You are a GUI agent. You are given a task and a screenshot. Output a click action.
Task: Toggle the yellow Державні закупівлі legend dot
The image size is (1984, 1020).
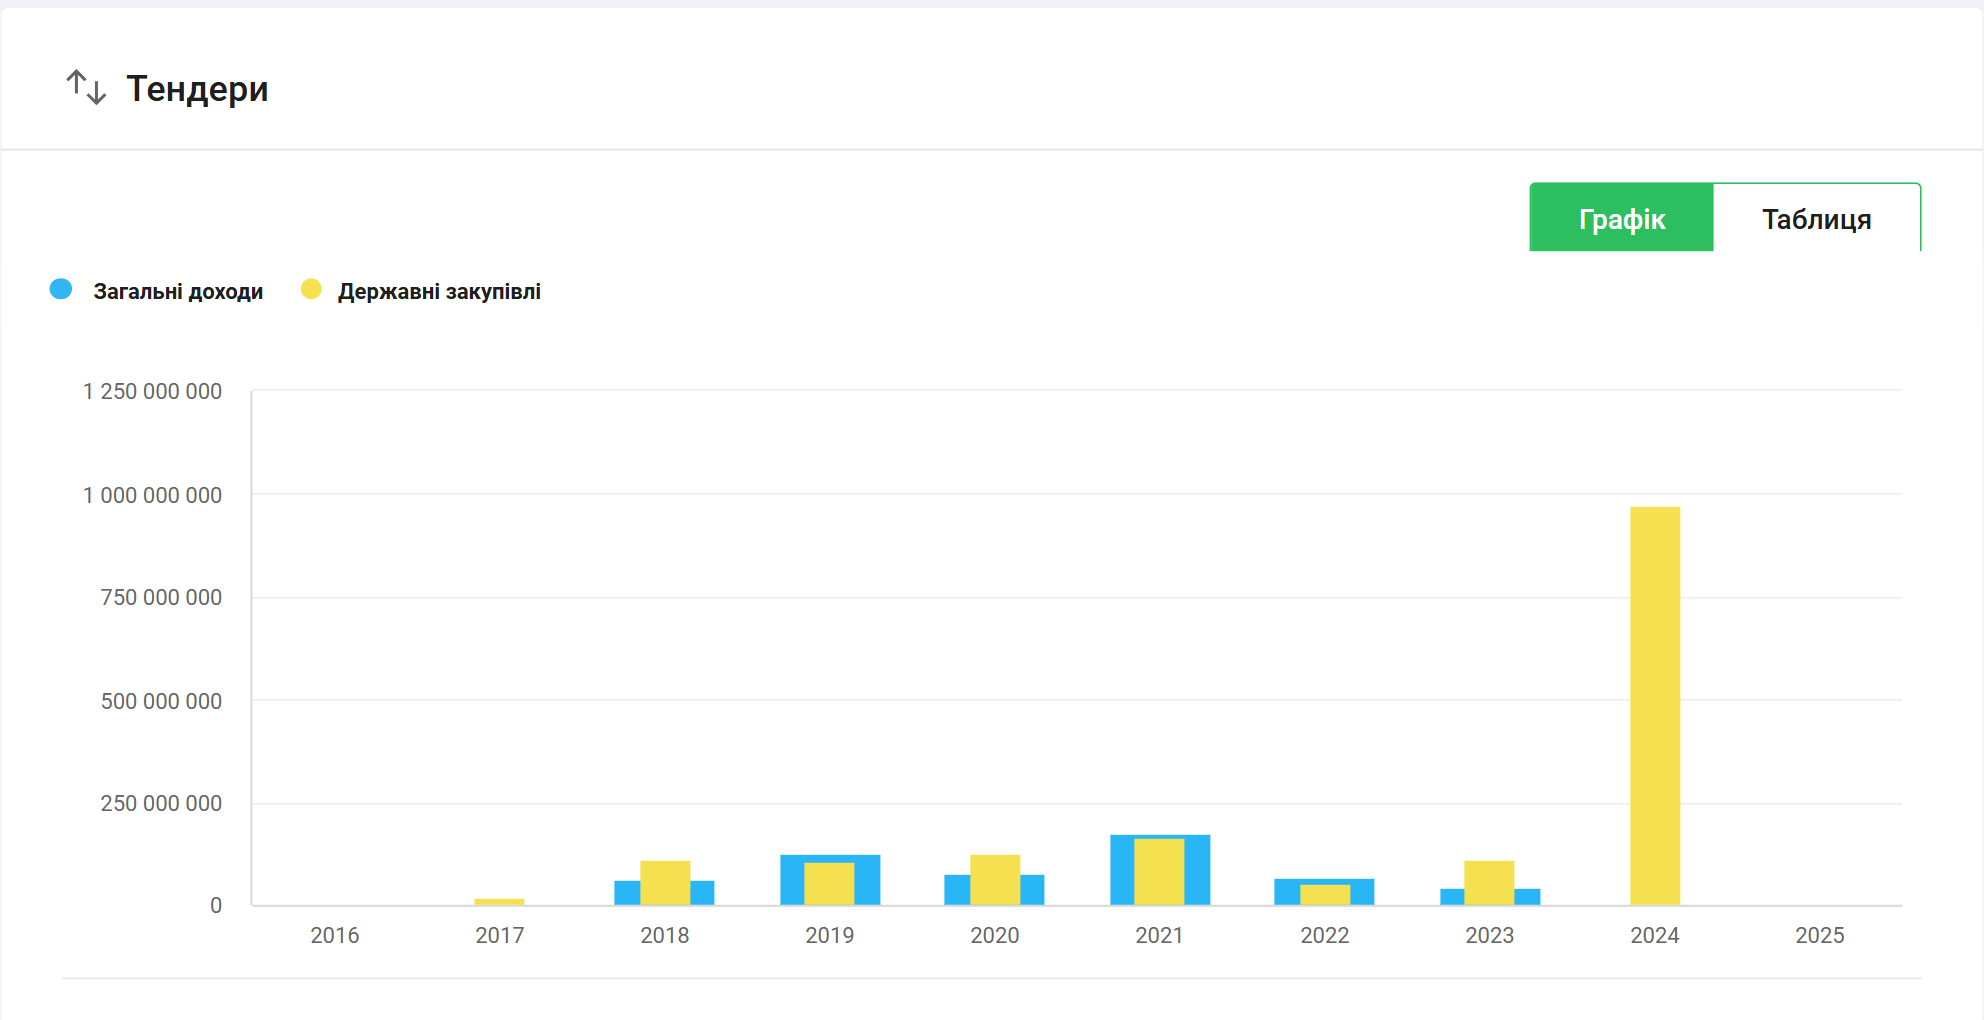pyautogui.click(x=311, y=290)
